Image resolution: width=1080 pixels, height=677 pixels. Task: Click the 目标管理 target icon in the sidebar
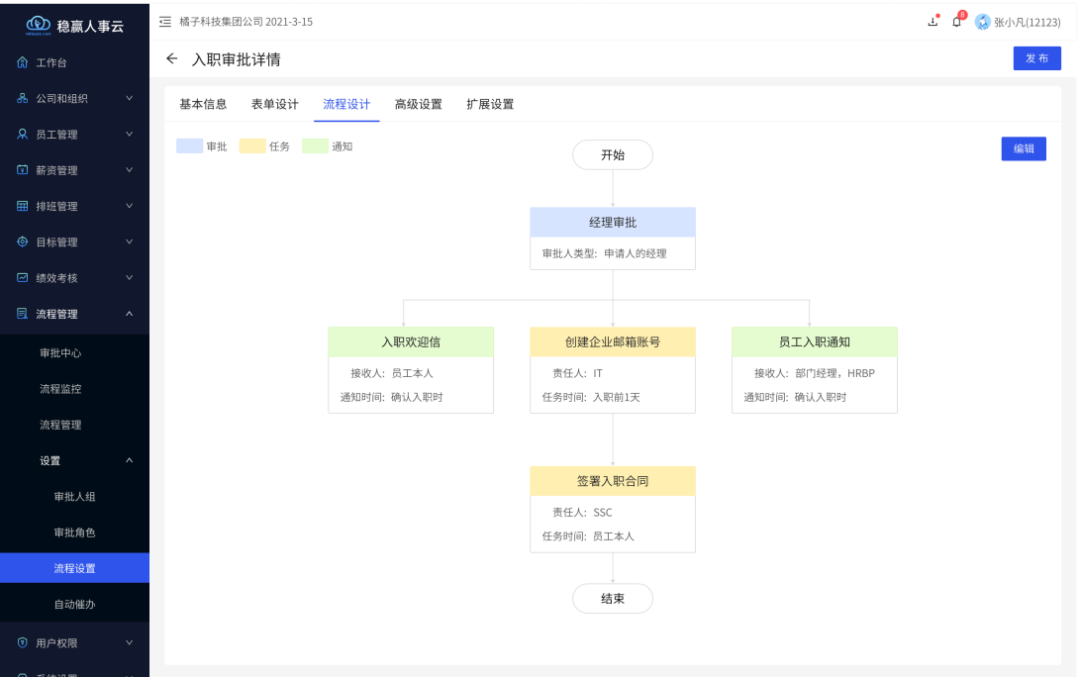22,242
